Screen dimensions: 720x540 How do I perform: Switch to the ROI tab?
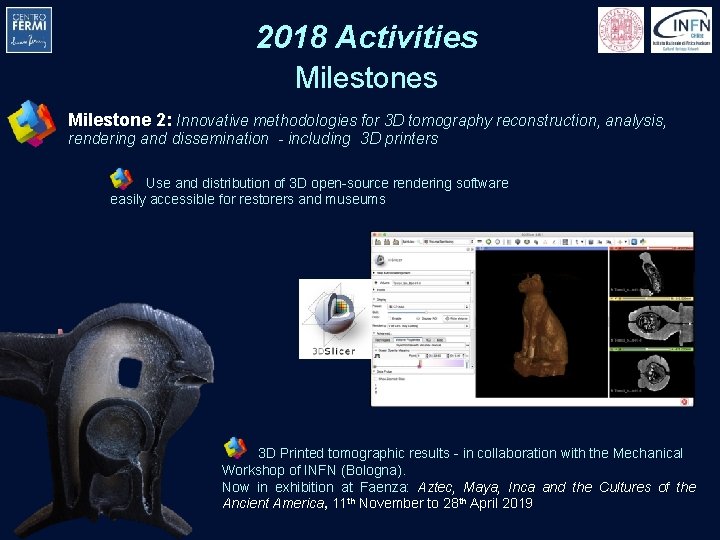pos(428,340)
